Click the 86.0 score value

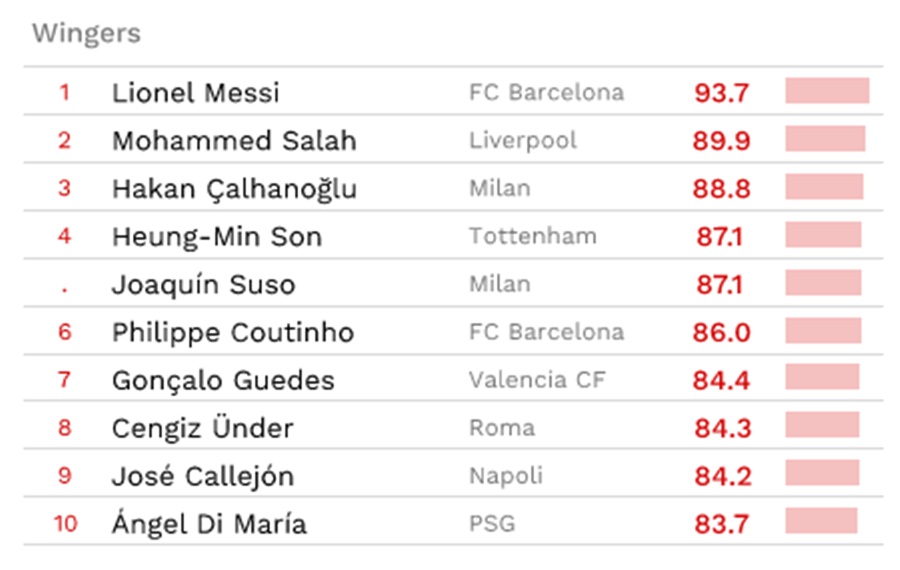721,332
